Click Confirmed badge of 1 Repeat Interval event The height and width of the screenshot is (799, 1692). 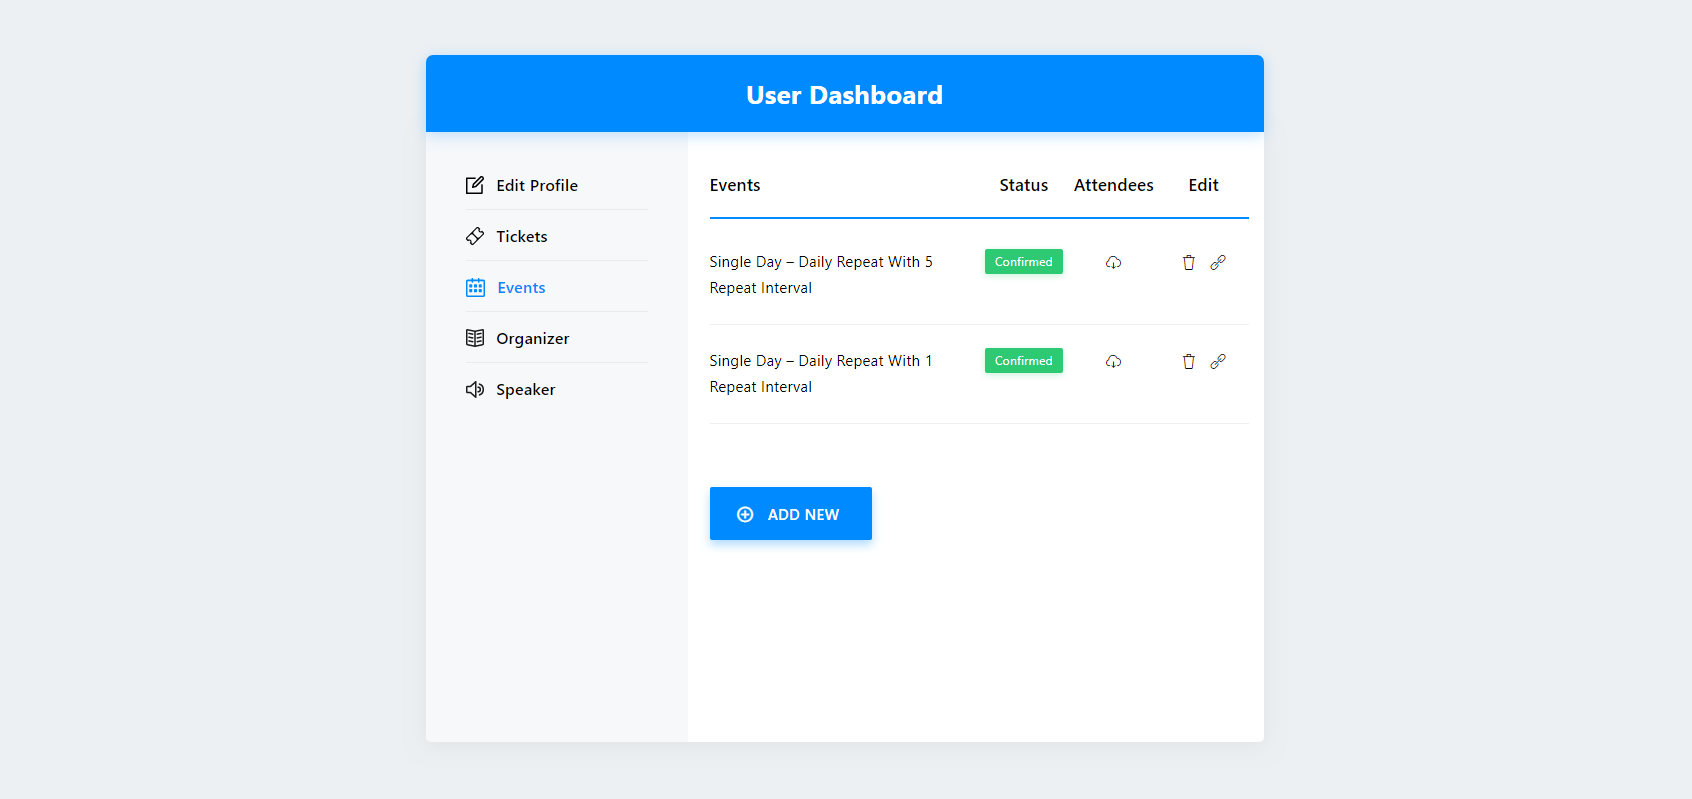click(1024, 361)
